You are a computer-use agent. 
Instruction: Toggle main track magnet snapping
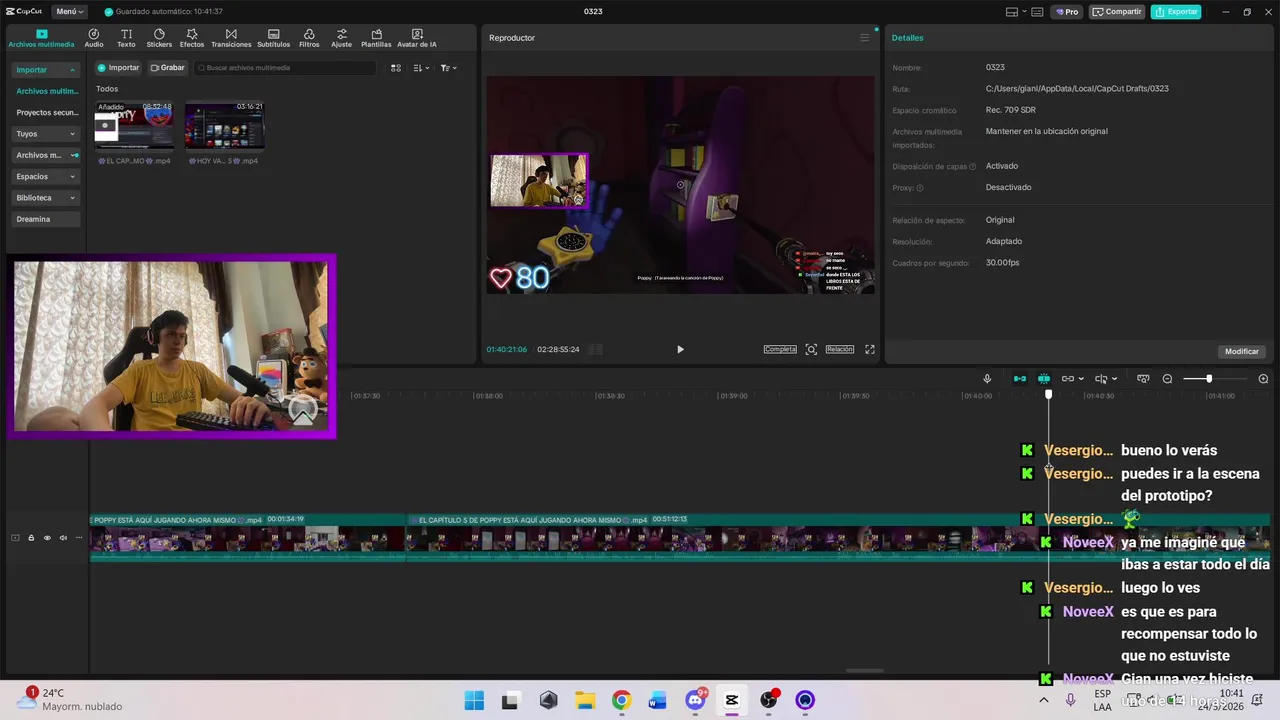[1020, 379]
